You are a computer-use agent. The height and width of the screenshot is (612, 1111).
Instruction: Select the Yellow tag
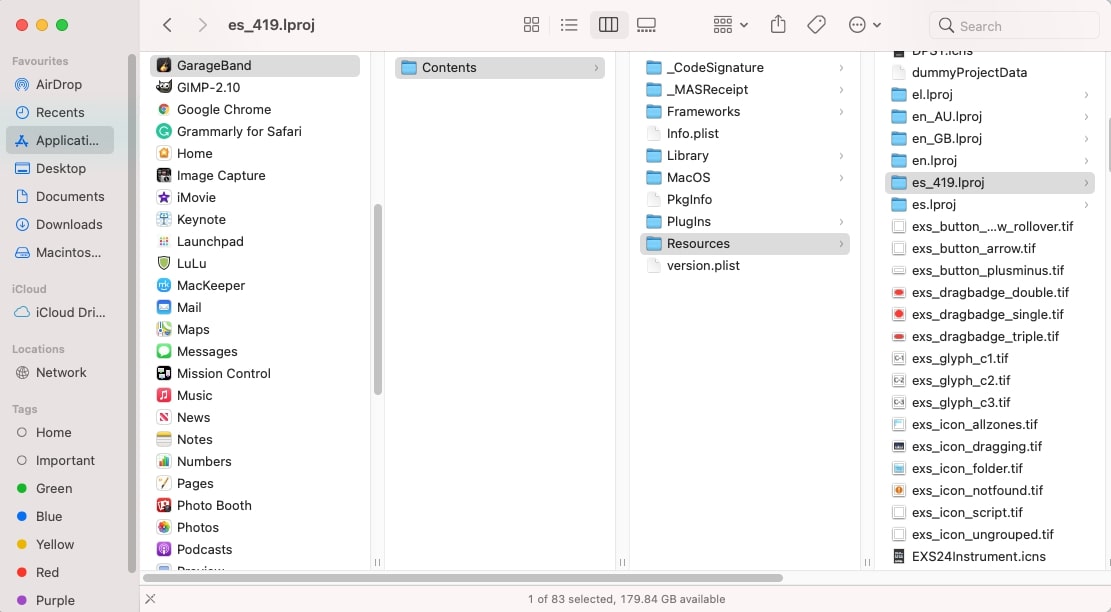[x=60, y=545]
